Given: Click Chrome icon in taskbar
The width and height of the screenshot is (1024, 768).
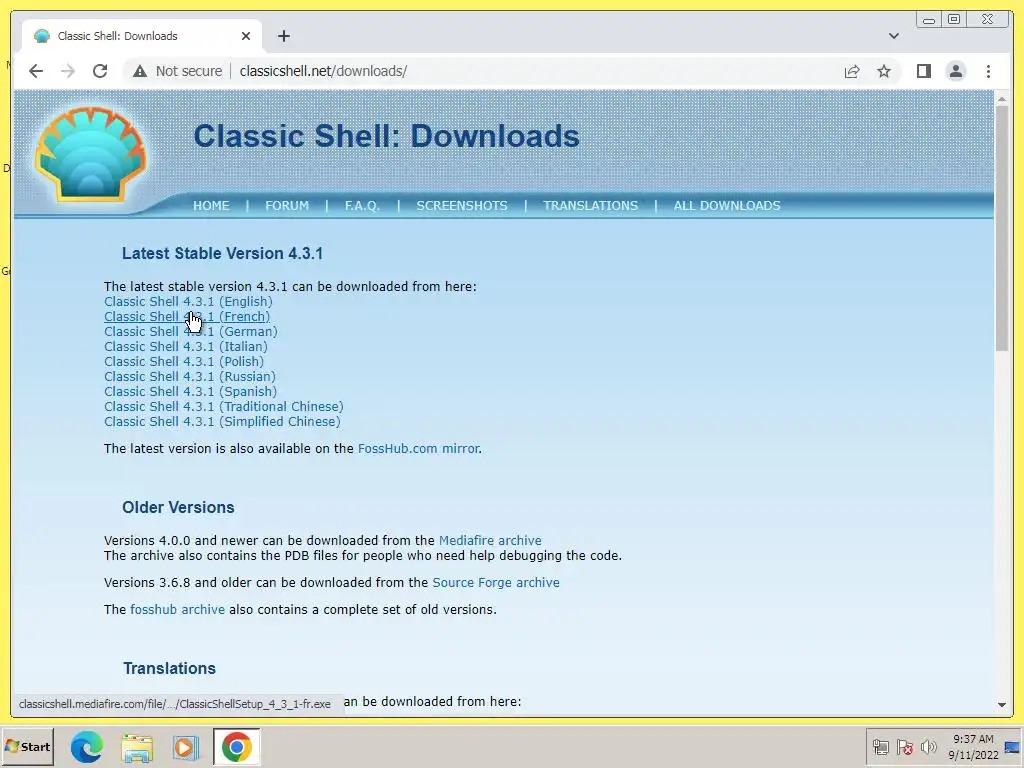Looking at the screenshot, I should coord(236,747).
